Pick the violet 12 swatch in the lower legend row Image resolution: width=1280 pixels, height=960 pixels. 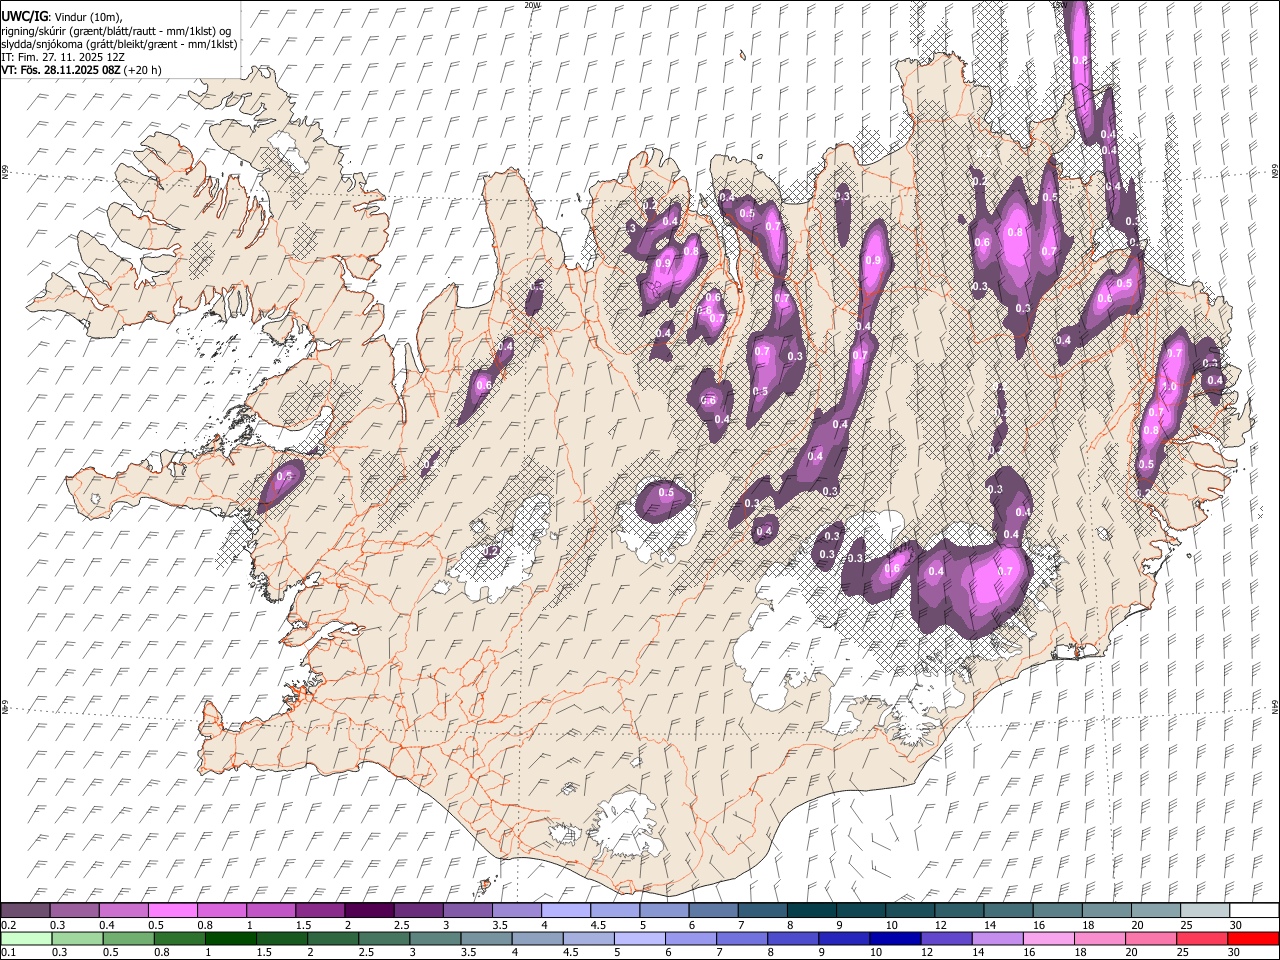[x=946, y=938]
